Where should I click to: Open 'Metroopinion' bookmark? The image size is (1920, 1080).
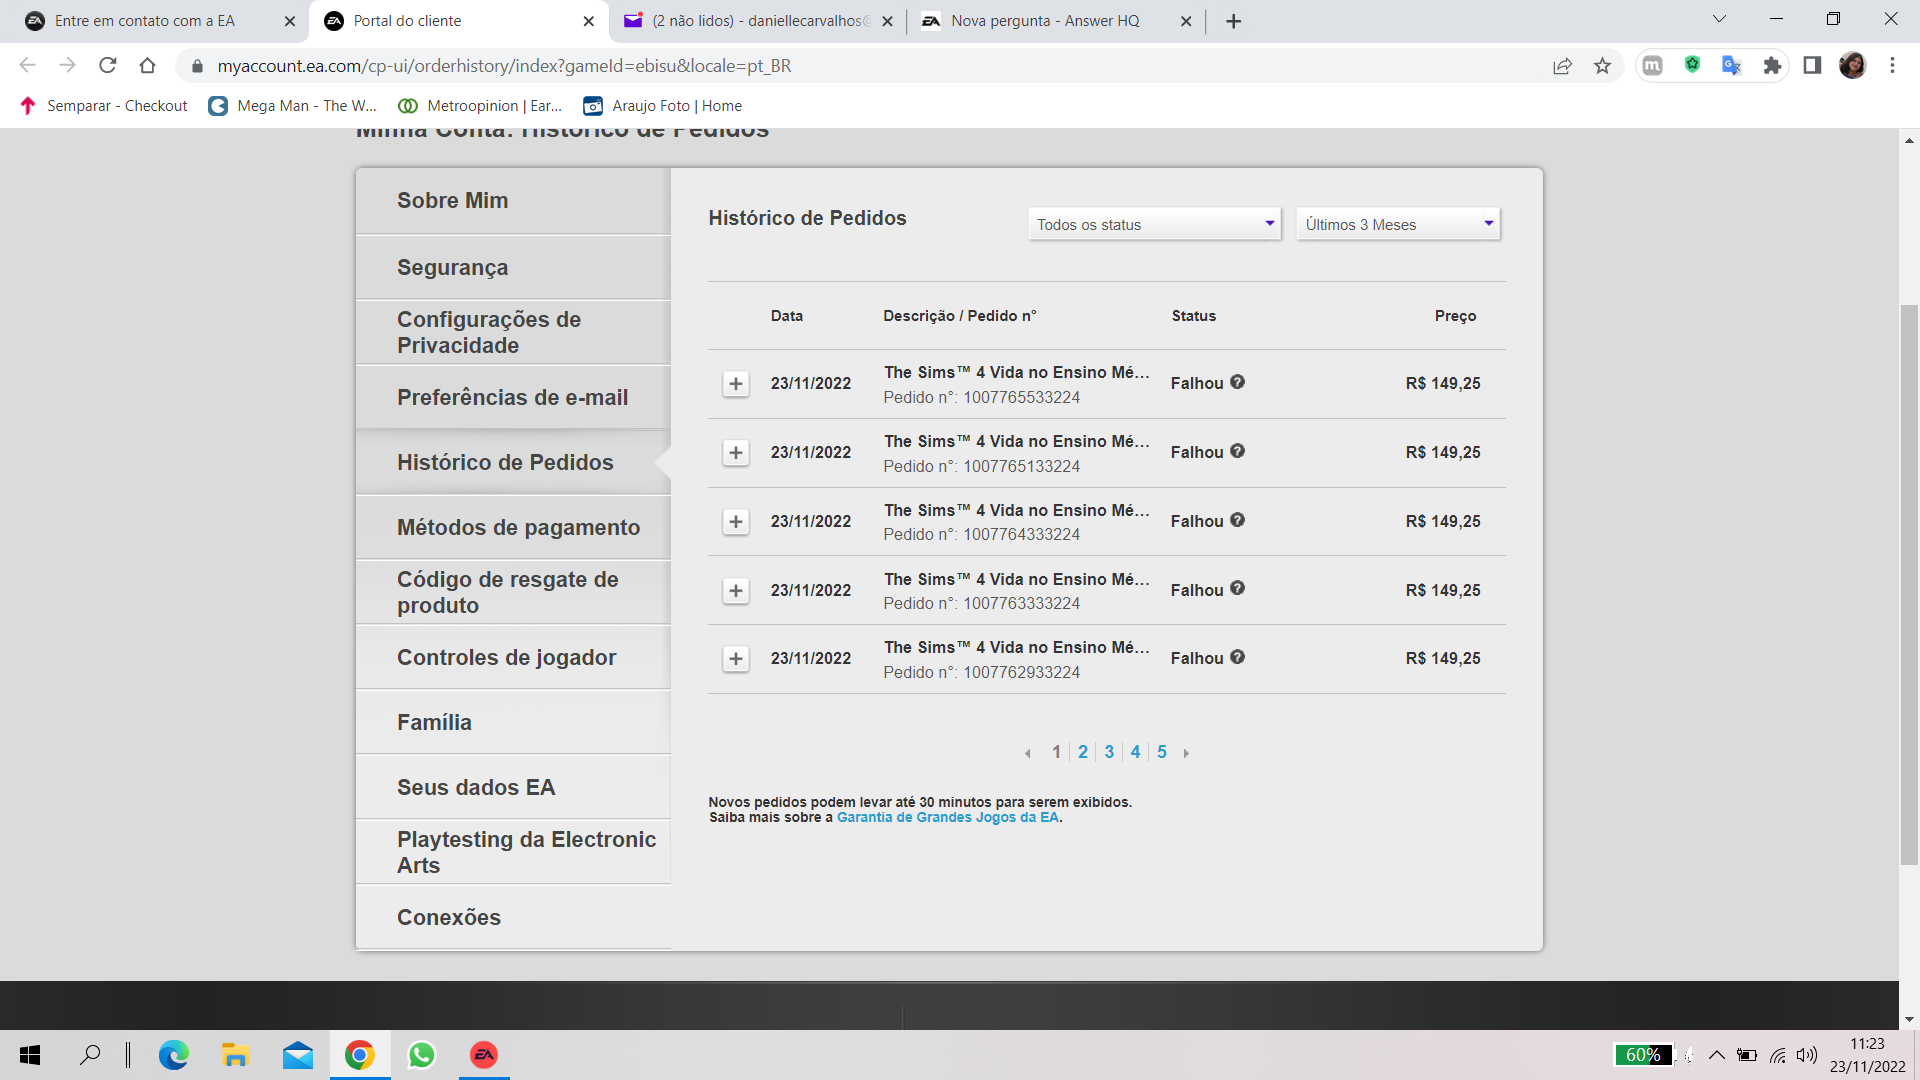[480, 106]
